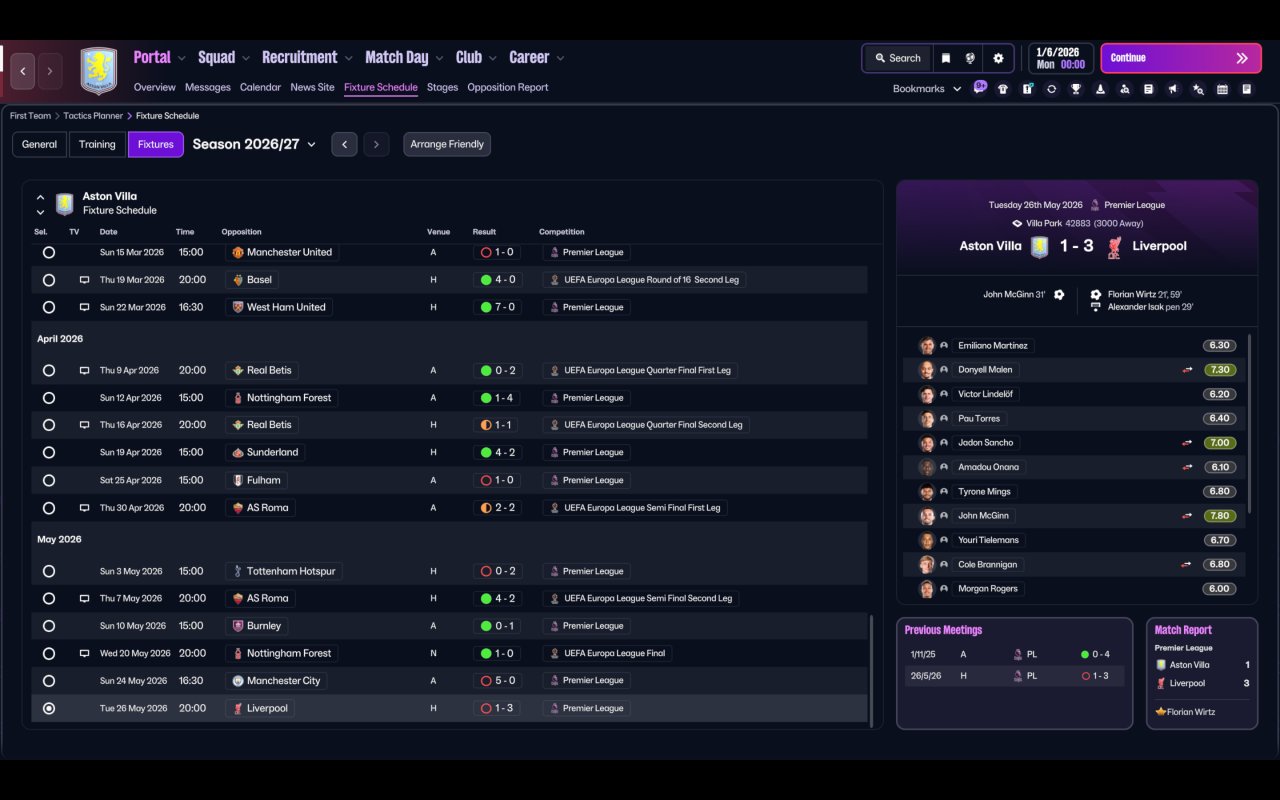Collapse the Aston Villa Fixture Schedule panel
The image size is (1280, 800).
(40, 197)
